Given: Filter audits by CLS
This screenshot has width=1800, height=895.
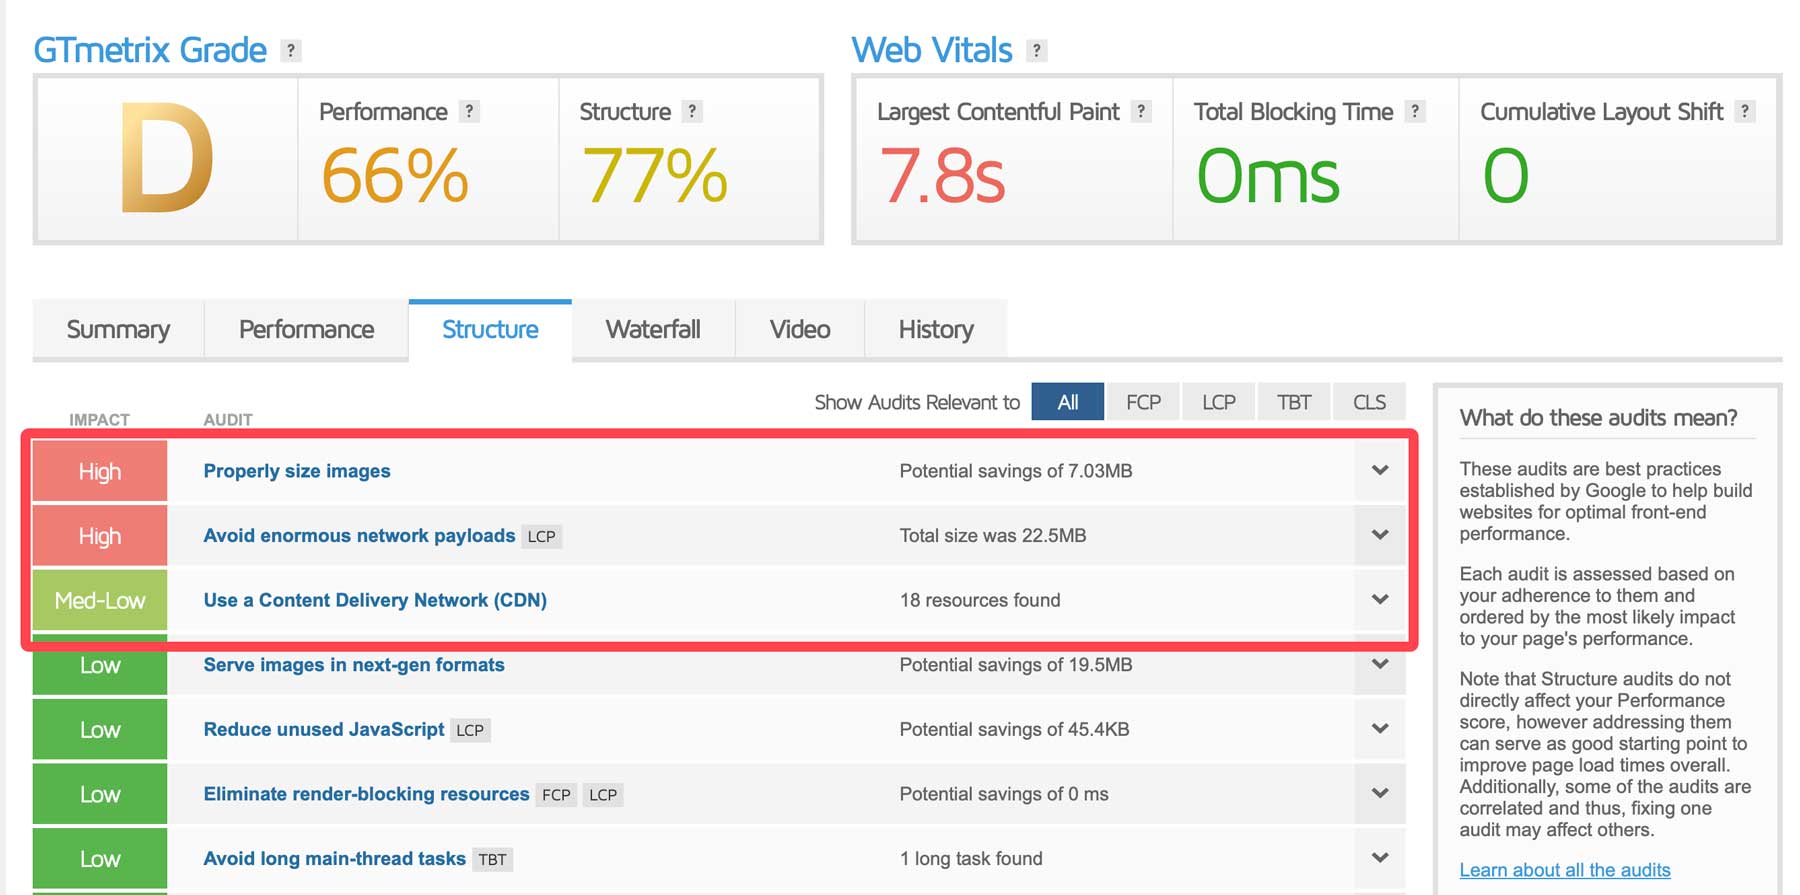Looking at the screenshot, I should pos(1368,402).
